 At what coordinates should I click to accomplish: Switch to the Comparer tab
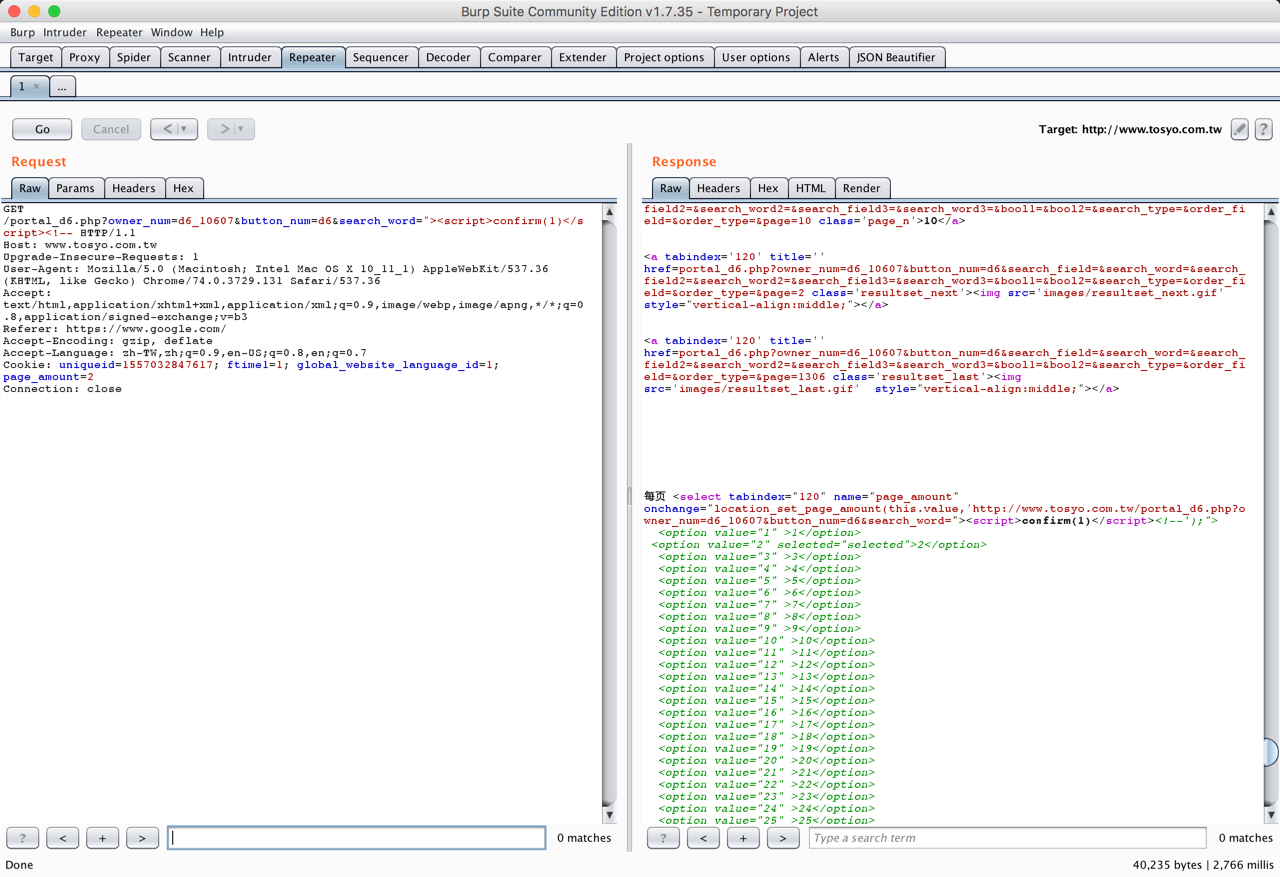515,57
